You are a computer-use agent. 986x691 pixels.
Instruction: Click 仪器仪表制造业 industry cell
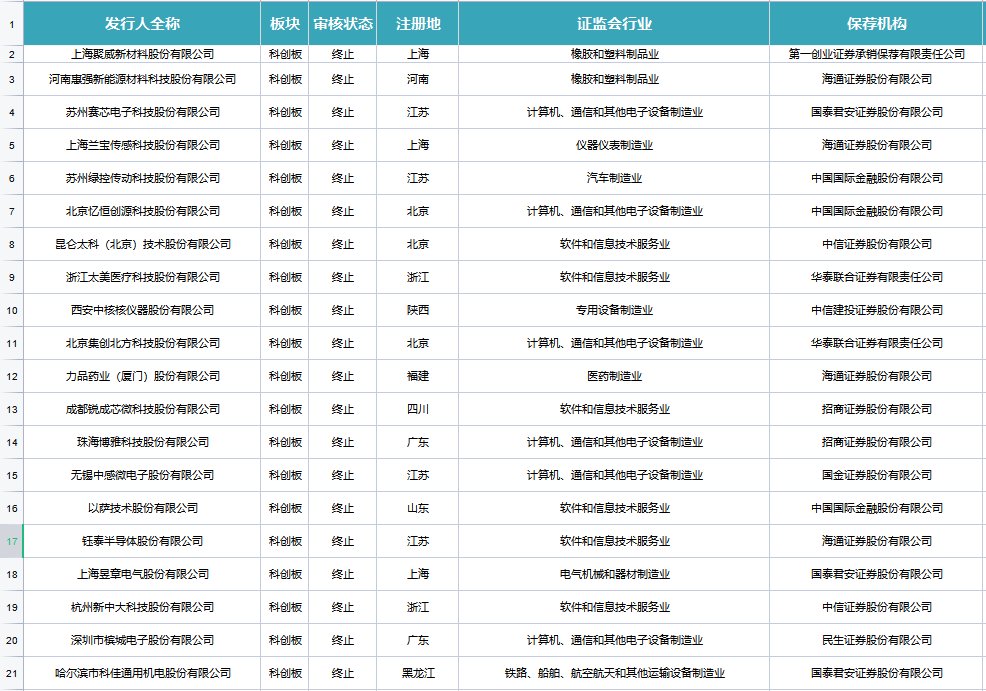(x=614, y=145)
